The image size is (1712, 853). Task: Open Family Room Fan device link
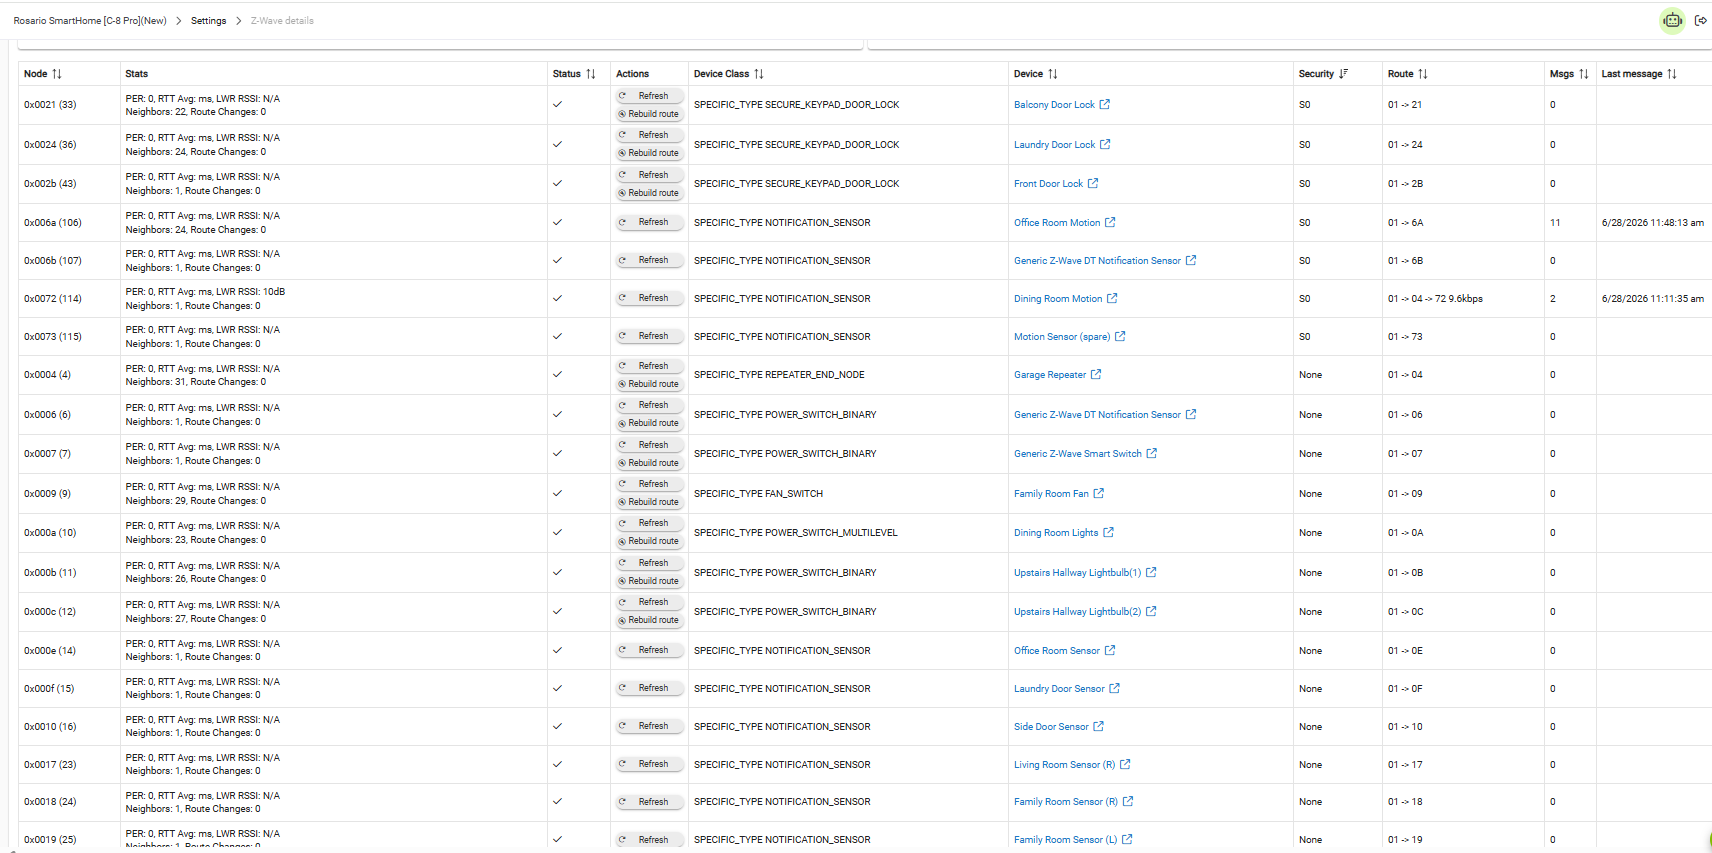tap(1051, 494)
